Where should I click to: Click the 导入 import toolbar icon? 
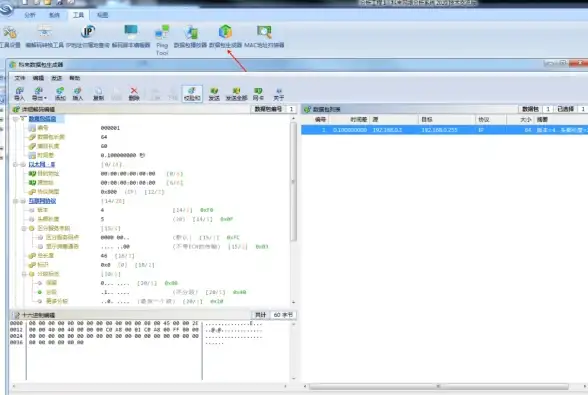pyautogui.click(x=19, y=94)
